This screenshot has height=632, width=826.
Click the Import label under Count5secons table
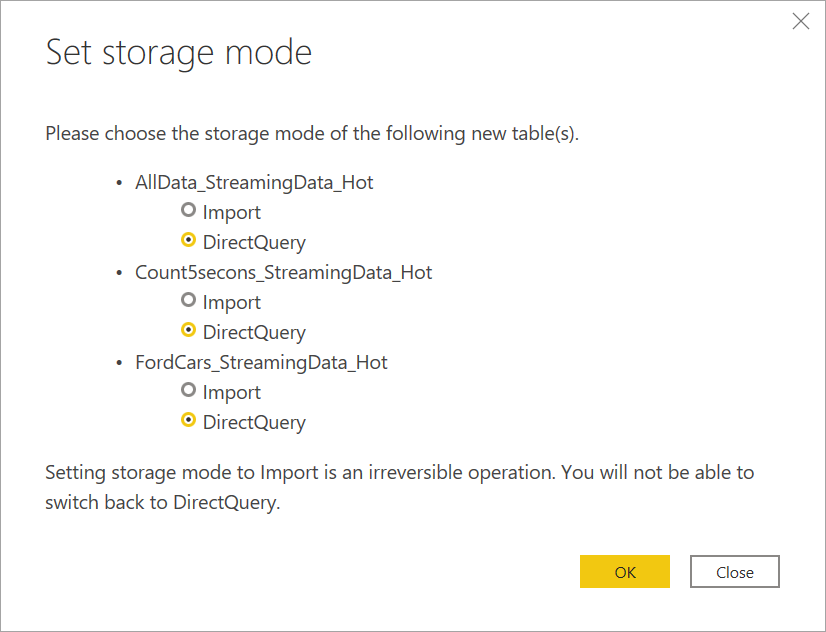232,302
